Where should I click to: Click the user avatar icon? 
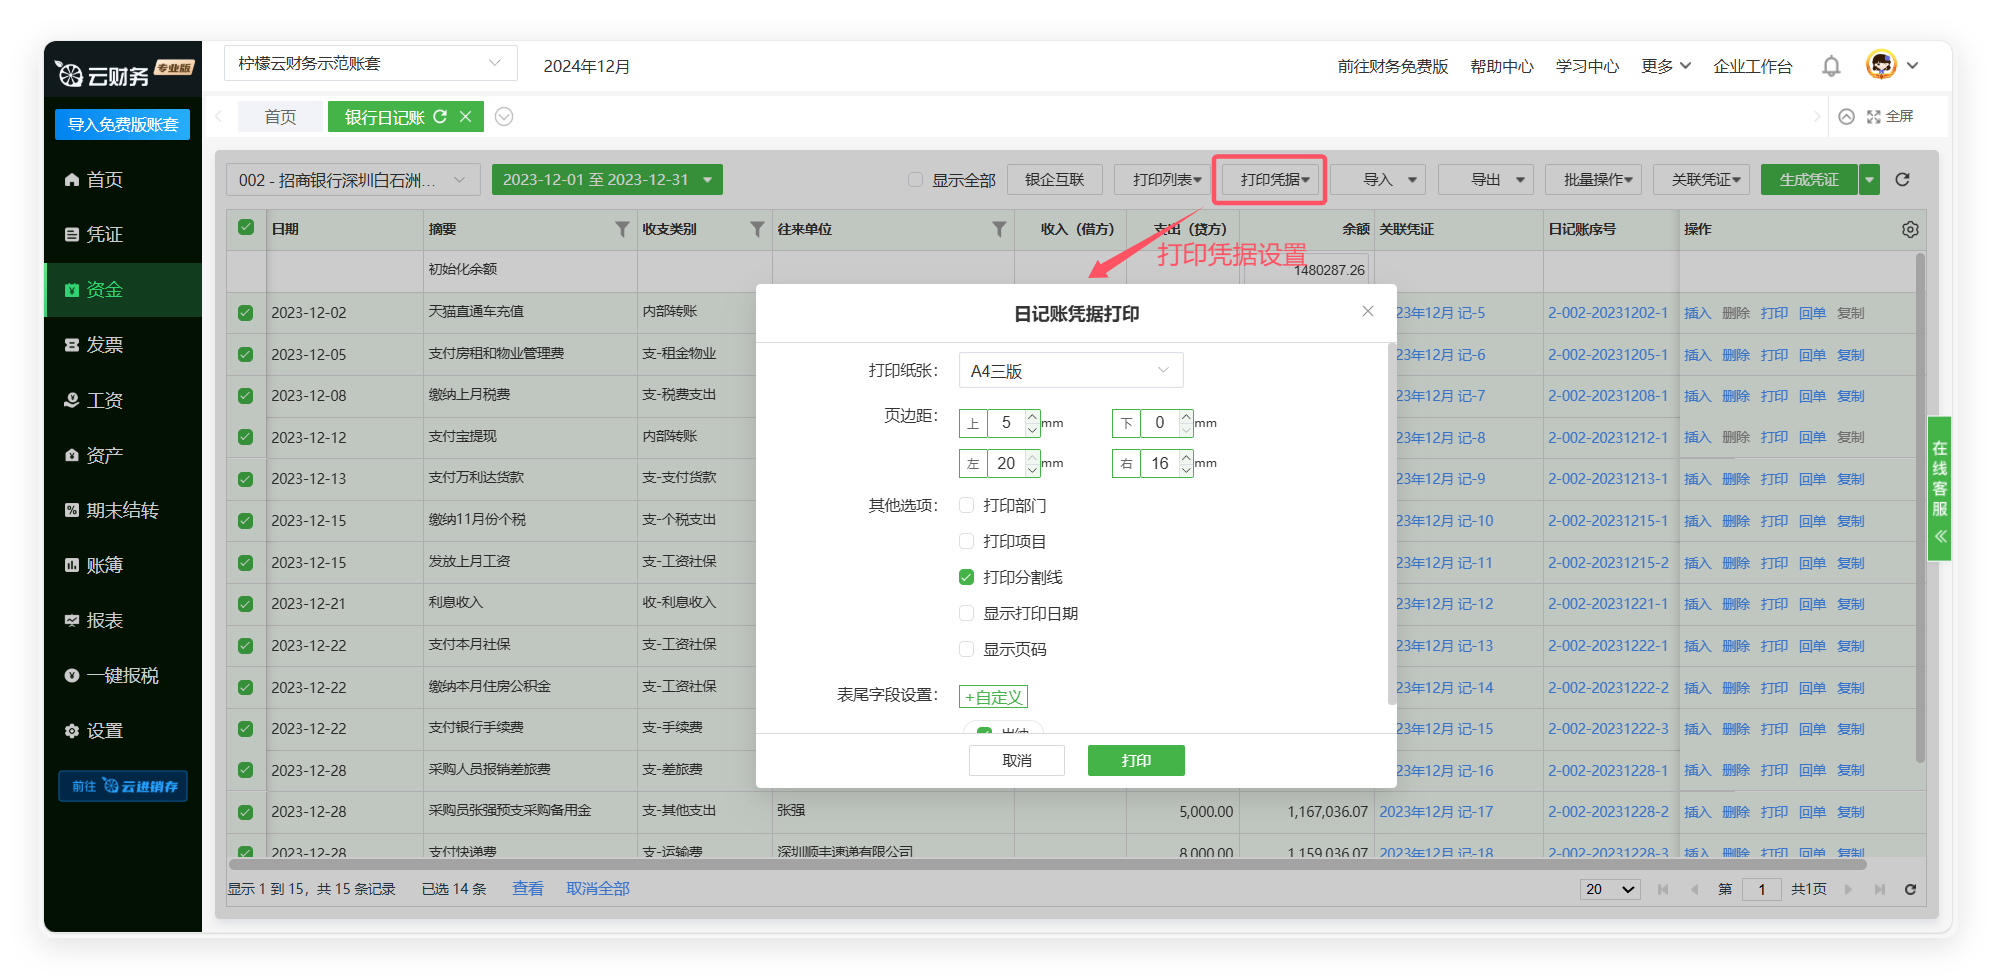click(1881, 65)
